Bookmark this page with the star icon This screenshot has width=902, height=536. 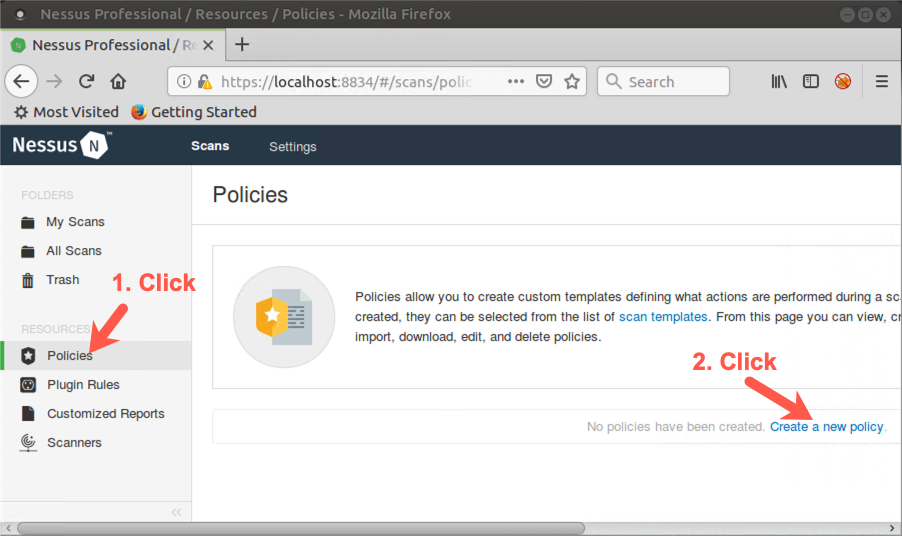[x=572, y=82]
